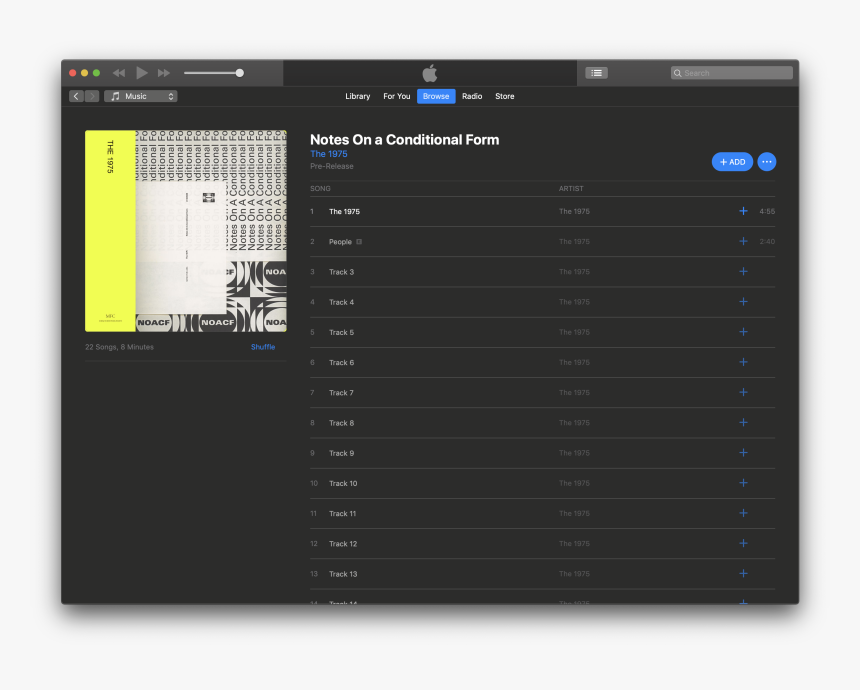Add Track 12 using plus icon
860x690 pixels.
pos(743,543)
